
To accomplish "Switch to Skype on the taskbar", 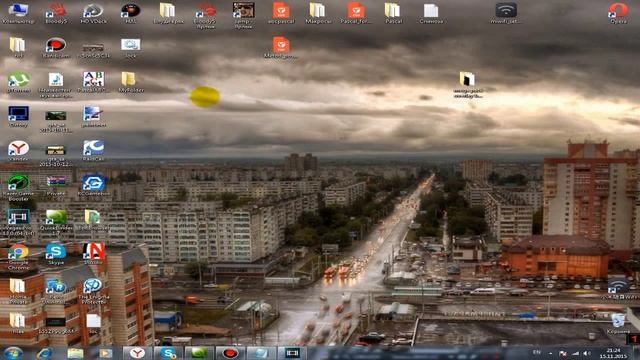I will click(x=168, y=353).
